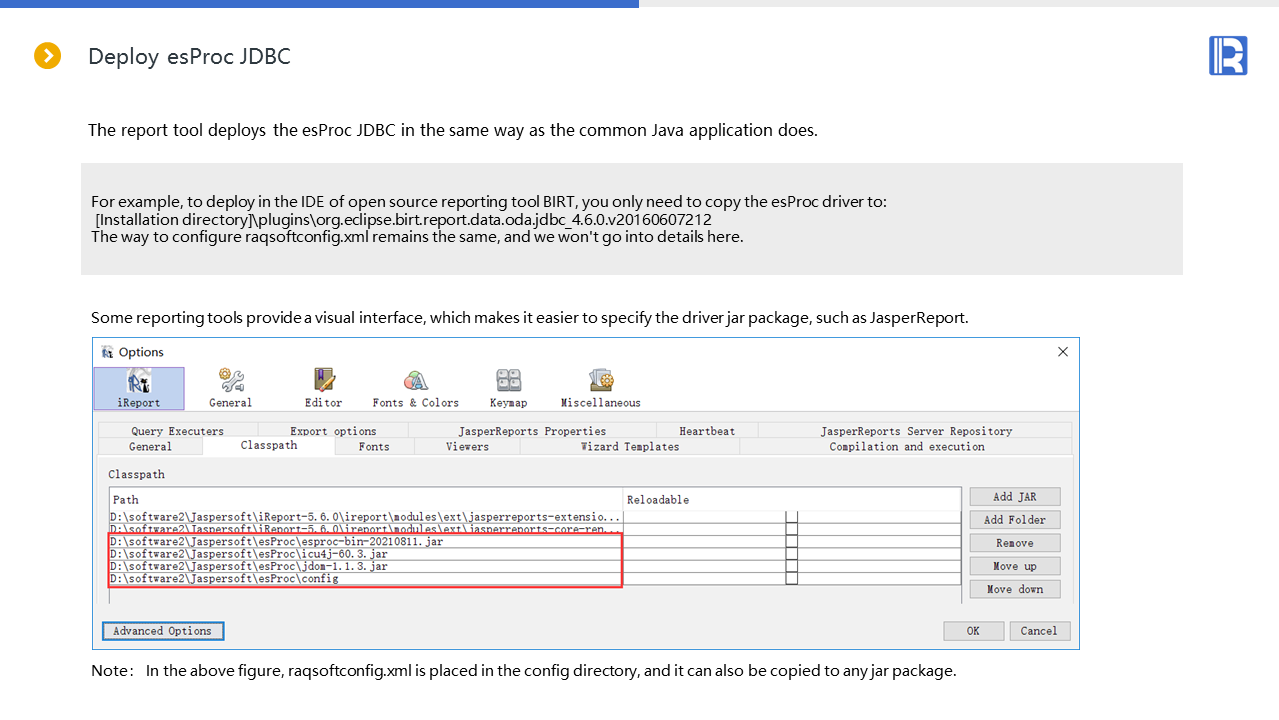1279x720 pixels.
Task: Confirm with the OK button
Action: coord(973,631)
